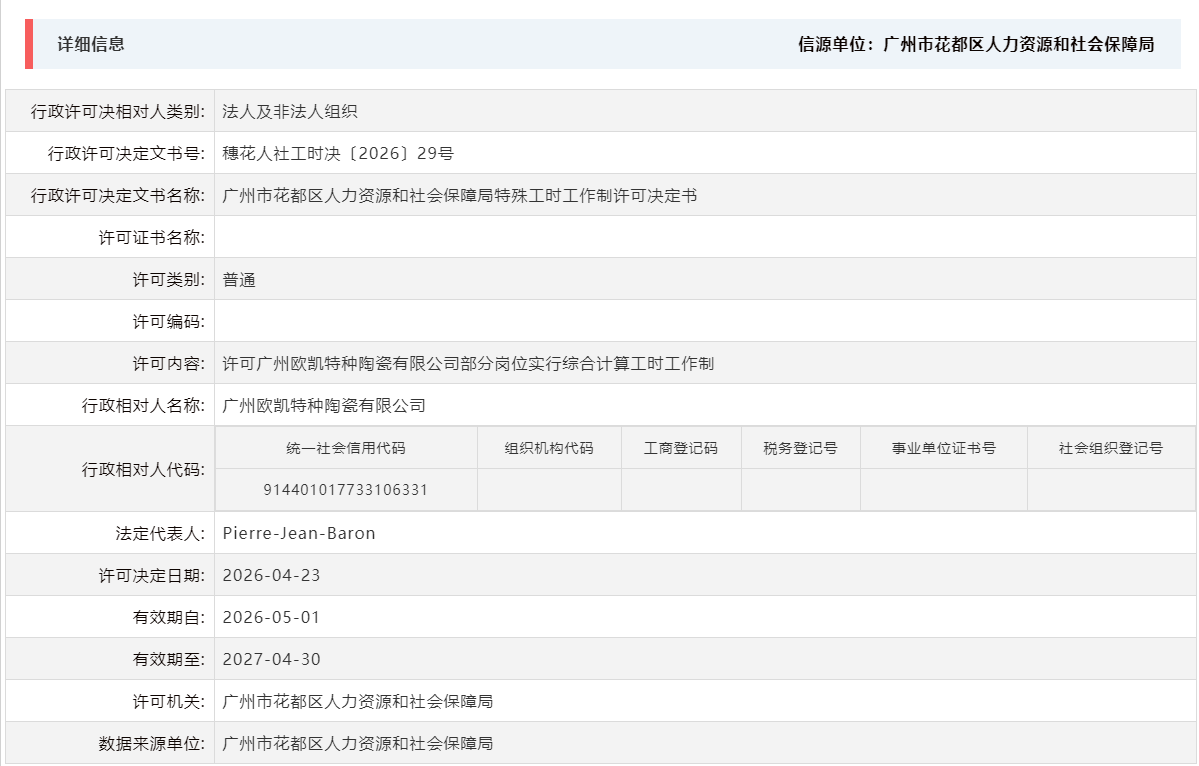This screenshot has height=766, width=1199.
Task: Click the 许可编码 label
Action: pos(168,322)
